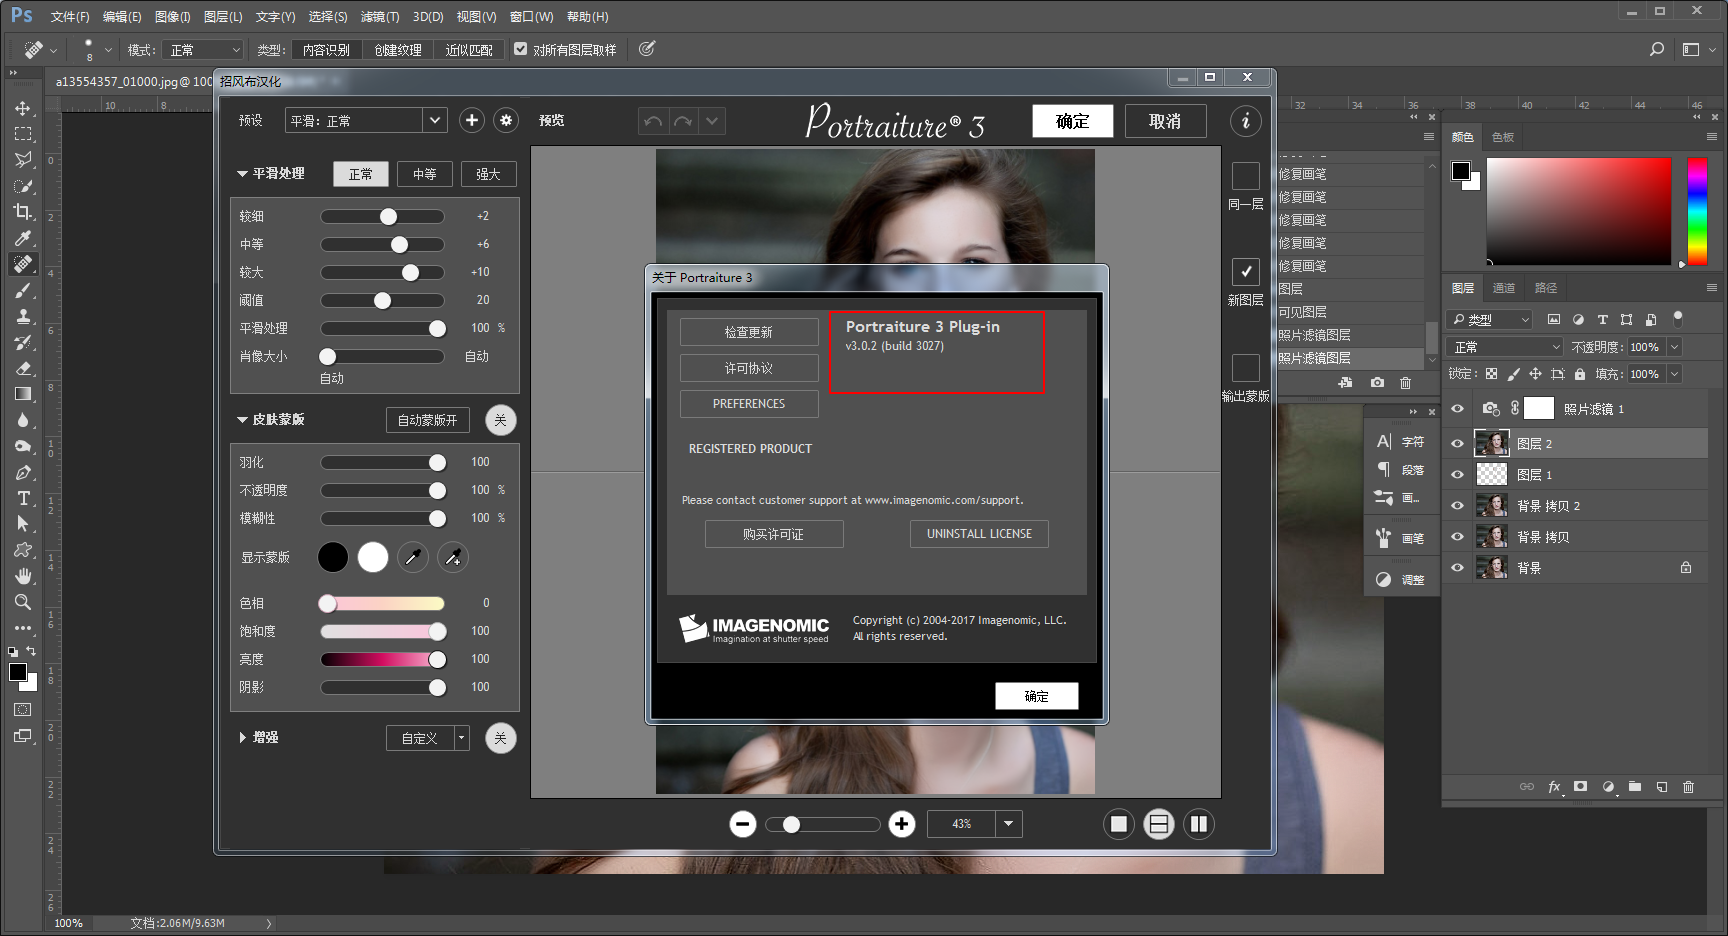Select vertical split preview icon

[1199, 824]
